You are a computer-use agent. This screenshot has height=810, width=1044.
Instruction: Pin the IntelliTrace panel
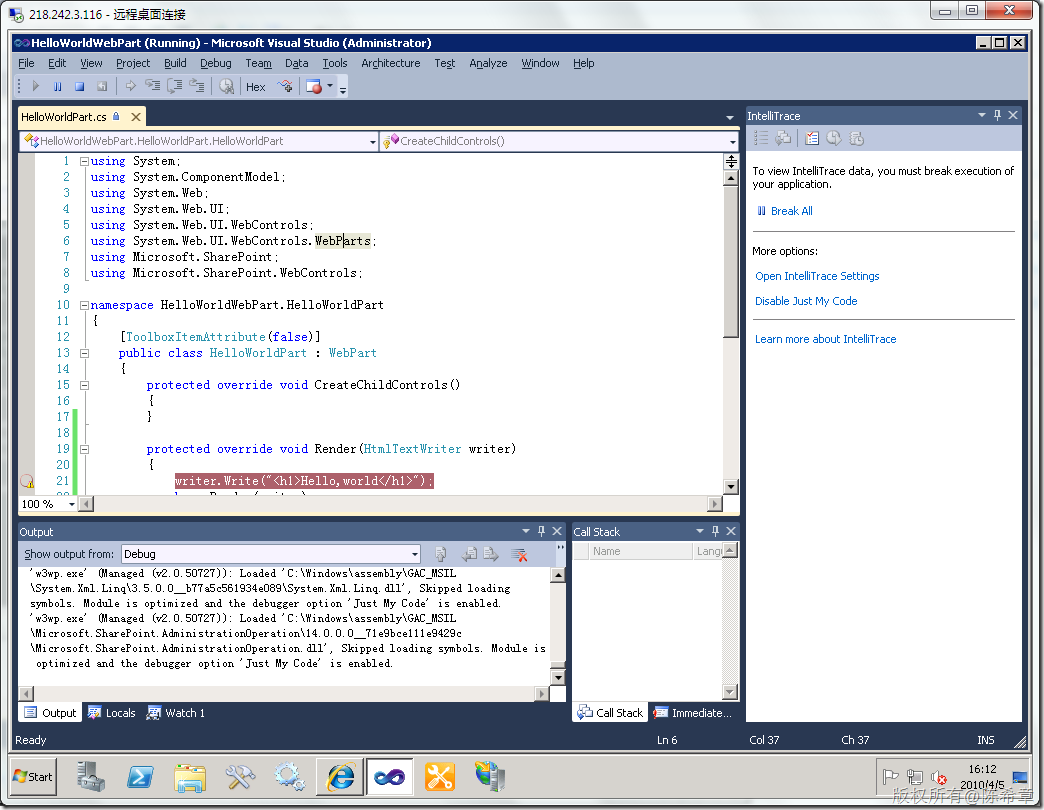(x=997, y=115)
